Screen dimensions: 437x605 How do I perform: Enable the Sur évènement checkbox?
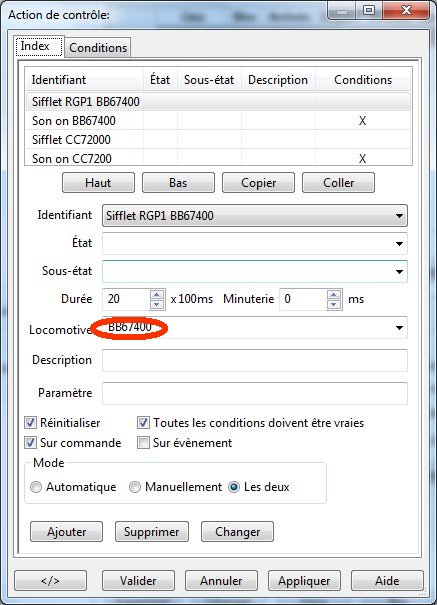(143, 443)
